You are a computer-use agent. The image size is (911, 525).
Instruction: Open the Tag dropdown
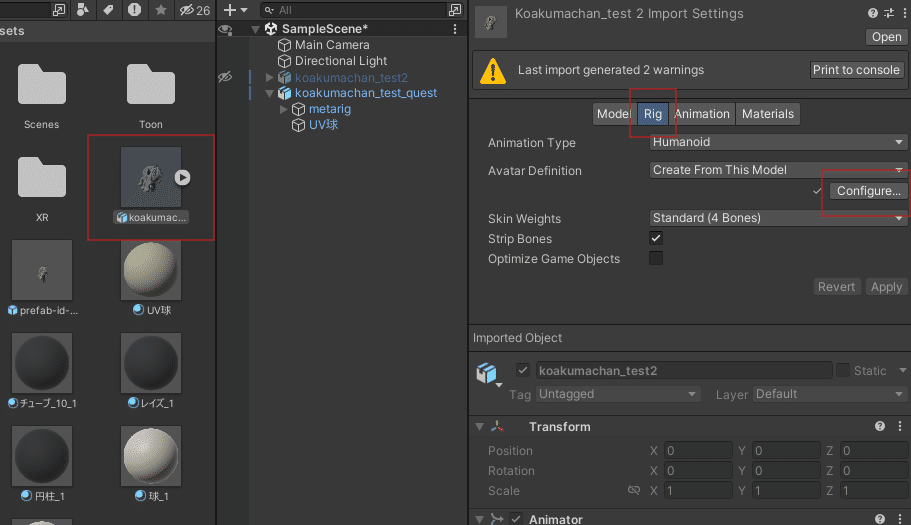point(618,394)
